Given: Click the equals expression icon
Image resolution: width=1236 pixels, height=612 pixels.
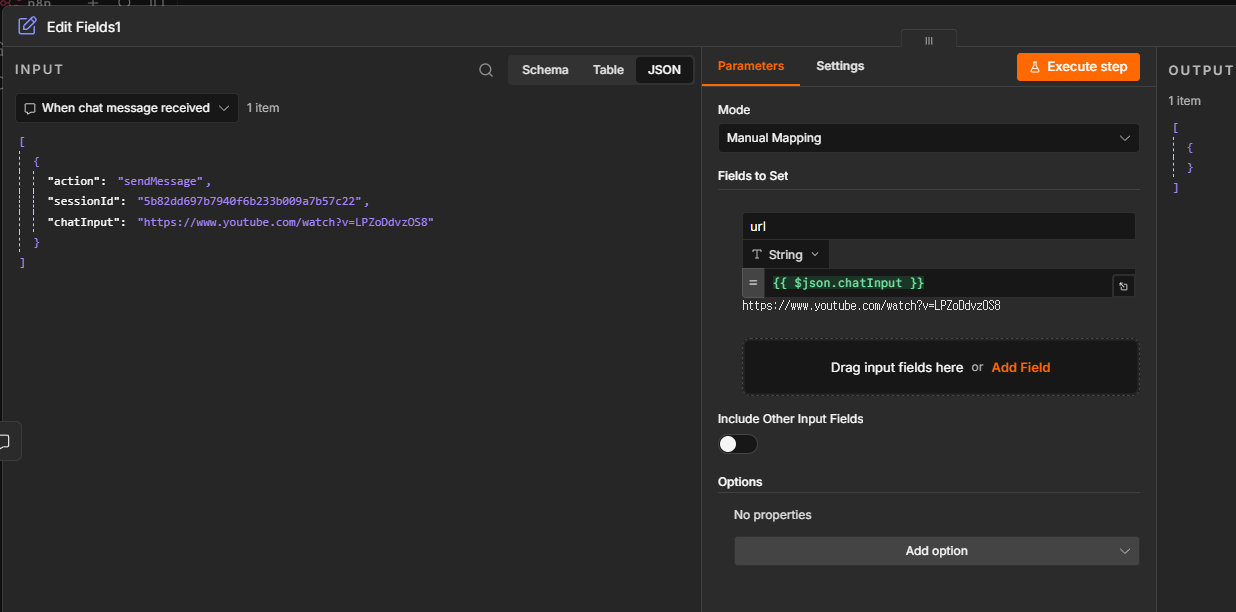Looking at the screenshot, I should point(753,283).
